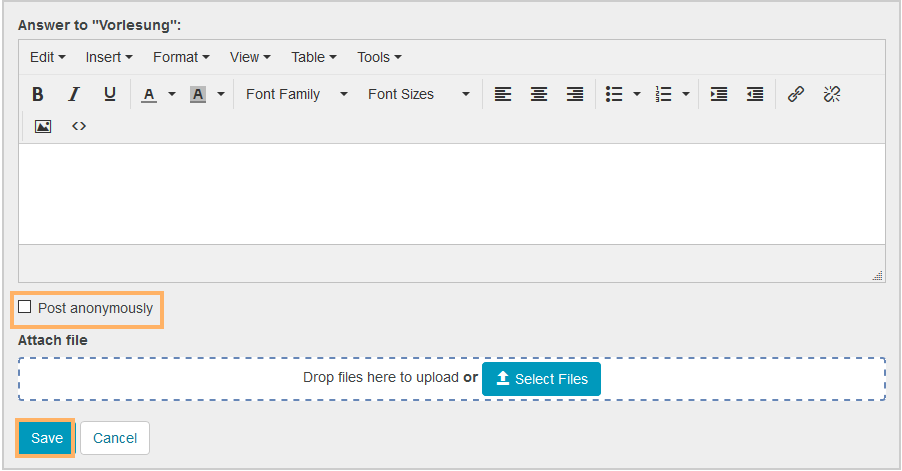This screenshot has width=902, height=471.
Task: Remove link using unlink icon
Action: pyautogui.click(x=832, y=94)
